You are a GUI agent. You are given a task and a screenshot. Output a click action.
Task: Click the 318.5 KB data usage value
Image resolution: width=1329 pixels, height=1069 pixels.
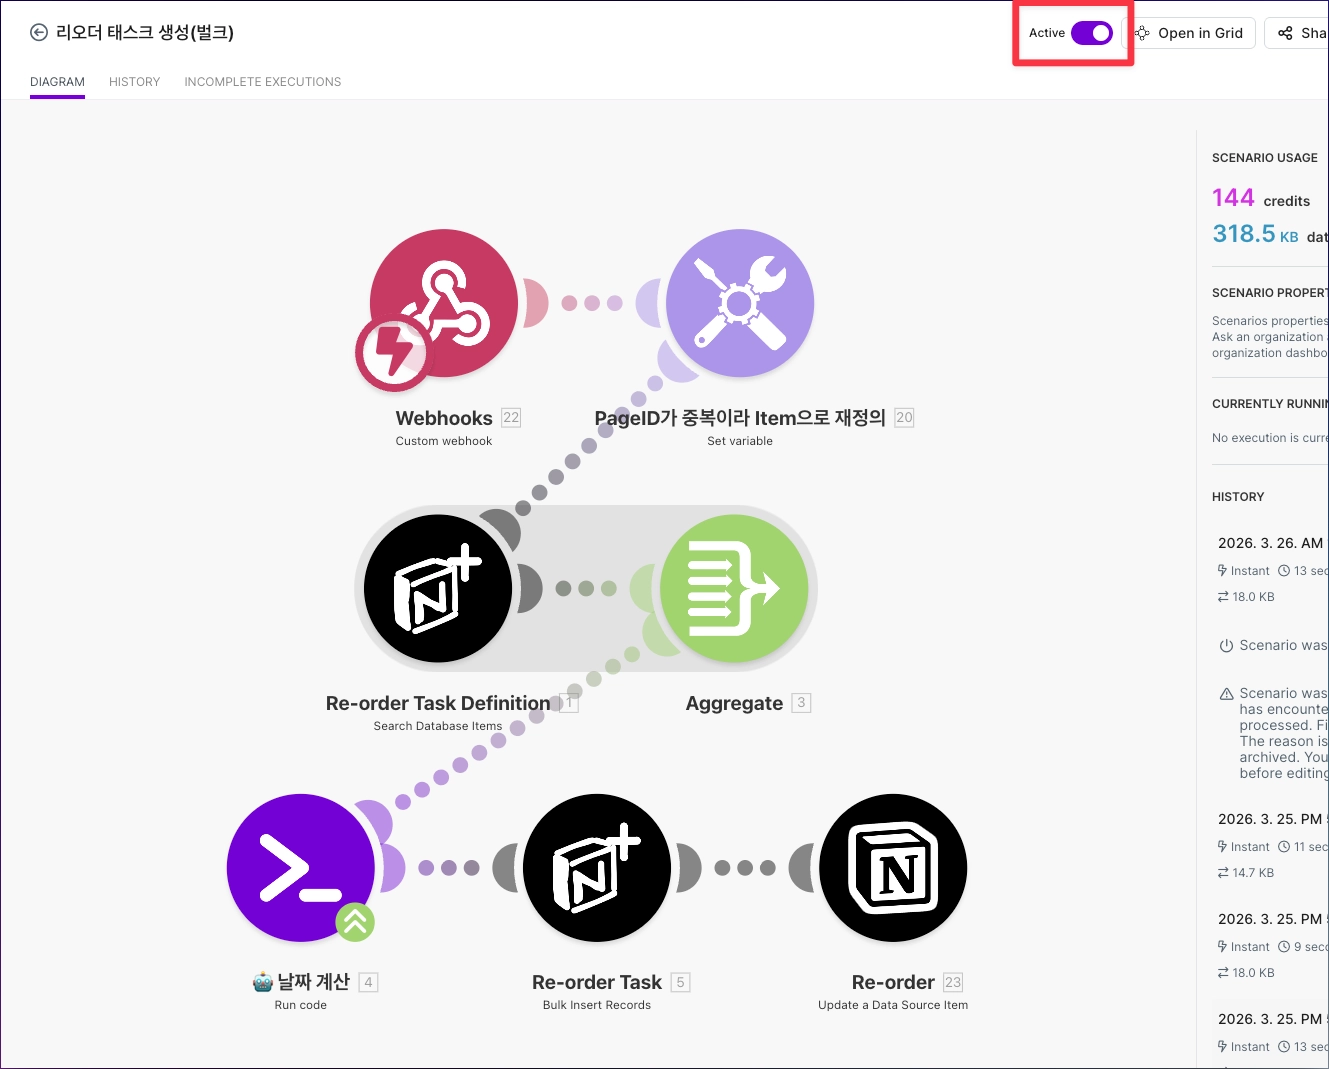[1255, 234]
